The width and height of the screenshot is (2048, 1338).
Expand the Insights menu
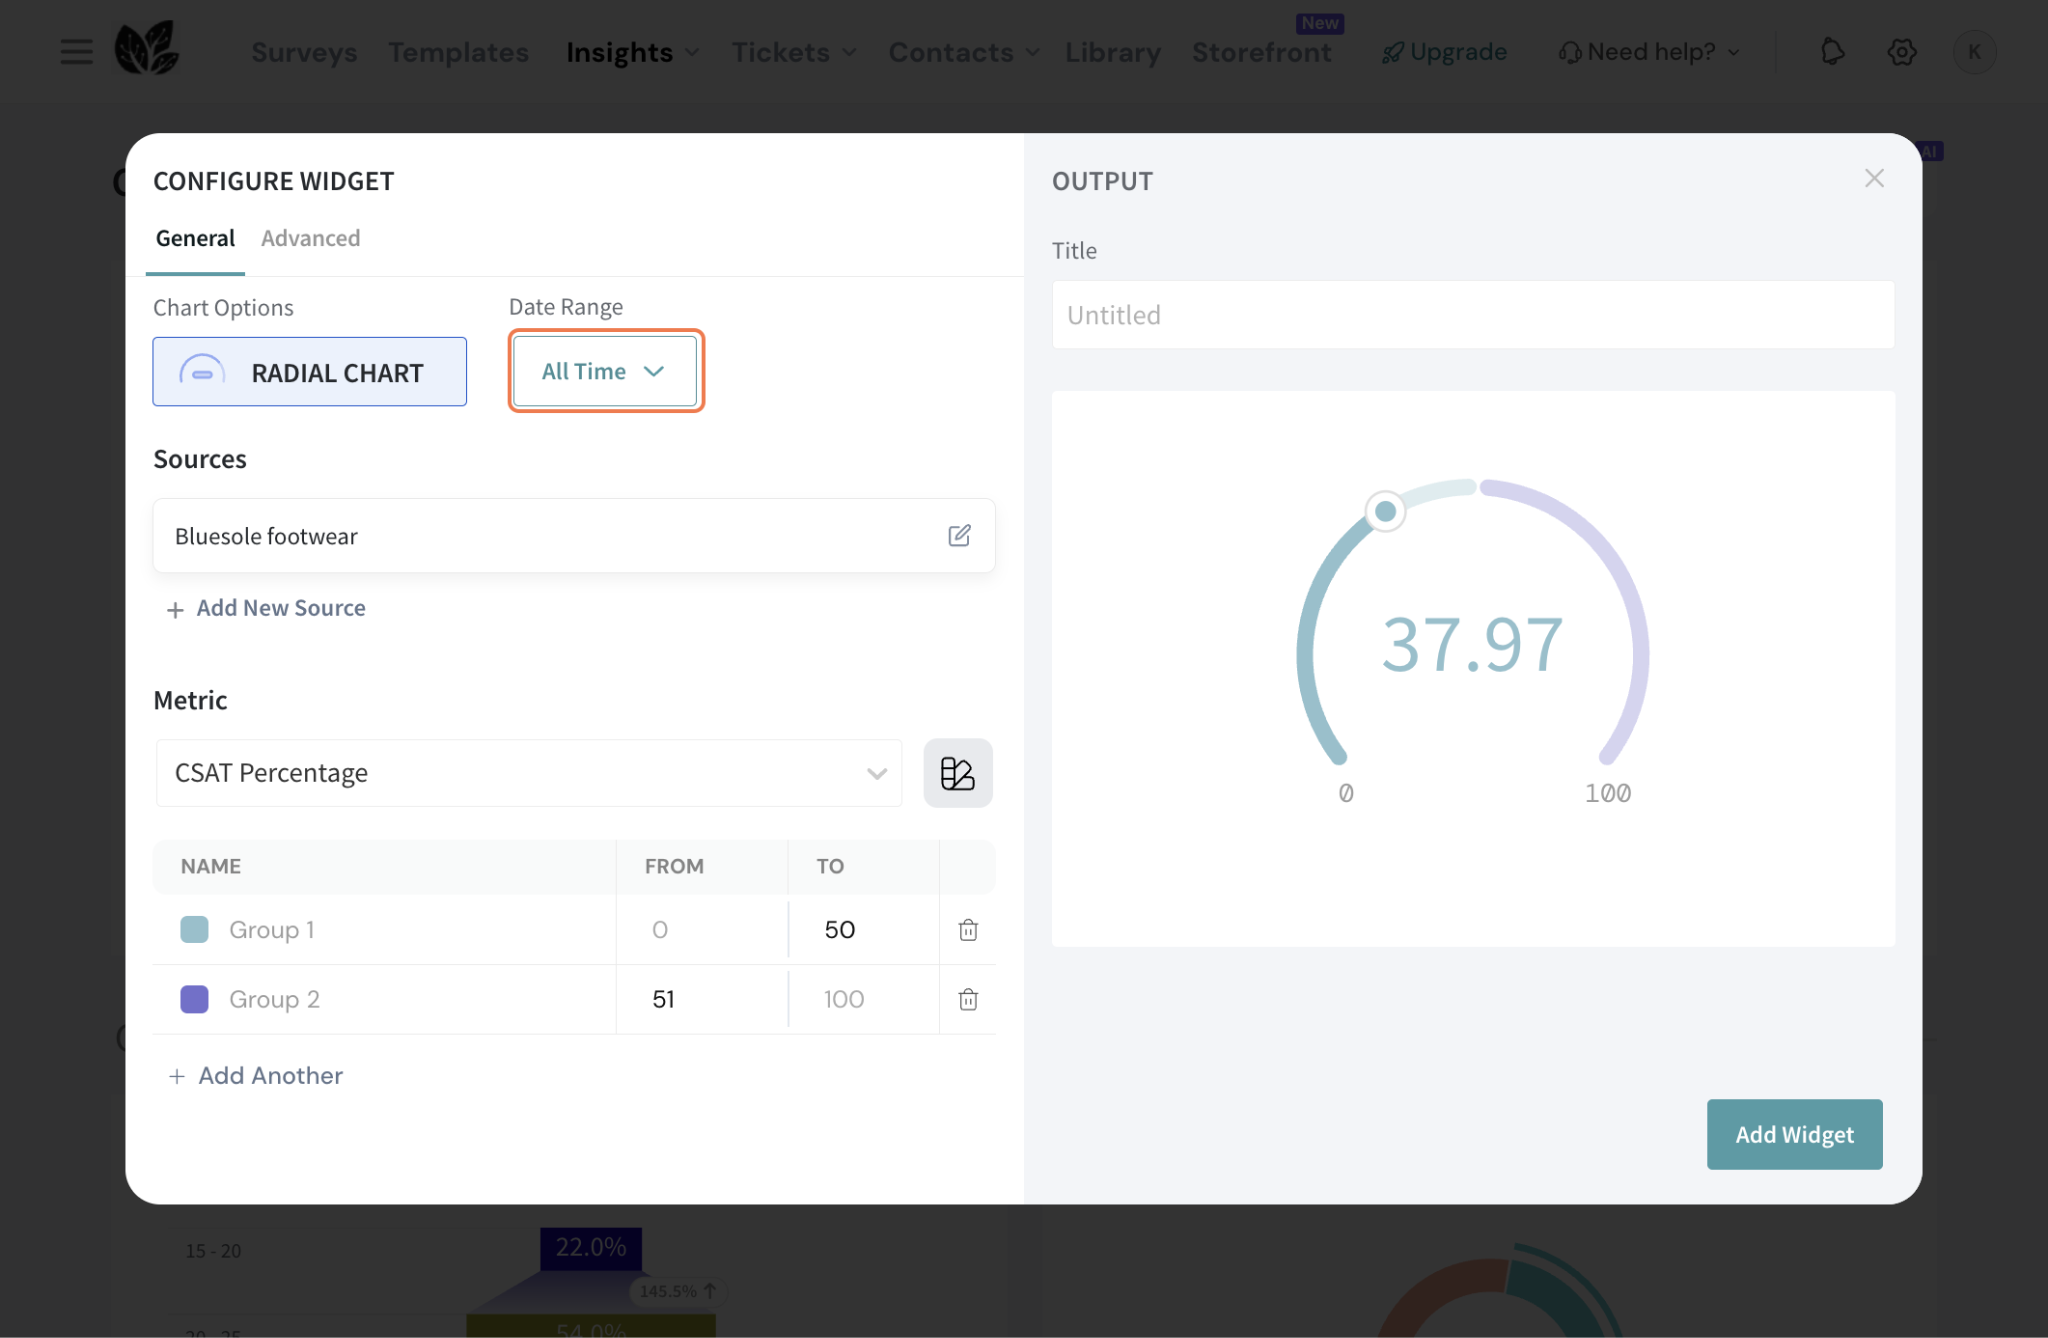pyautogui.click(x=631, y=52)
